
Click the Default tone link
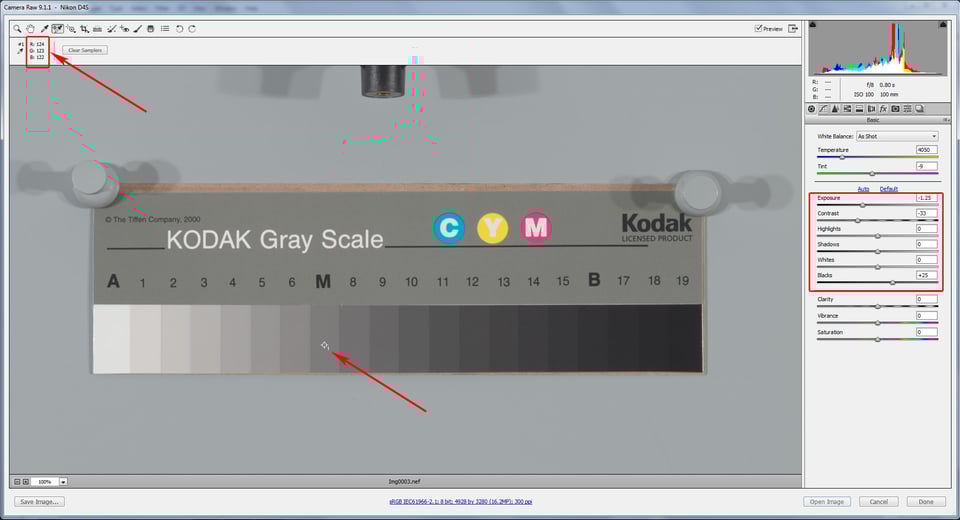coord(888,189)
